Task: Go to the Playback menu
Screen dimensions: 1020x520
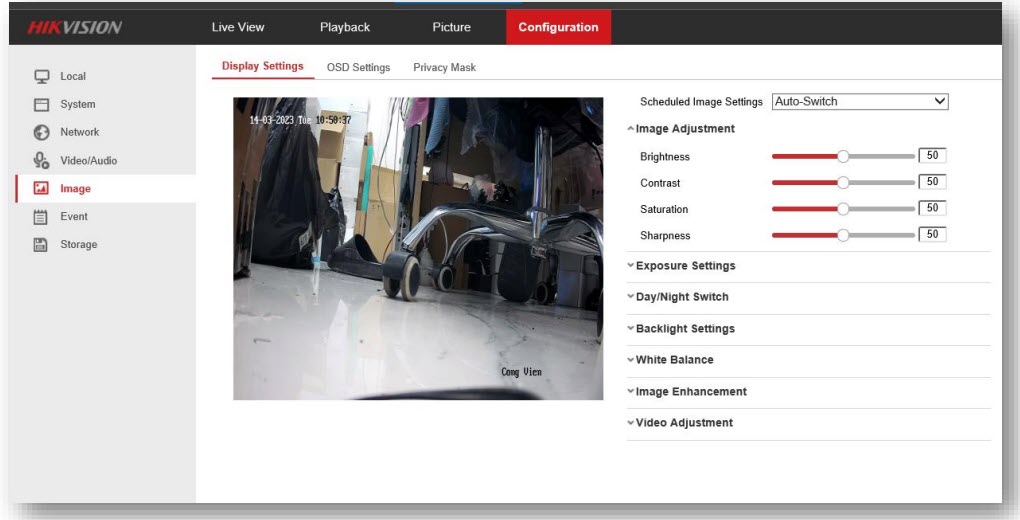Action: click(345, 27)
